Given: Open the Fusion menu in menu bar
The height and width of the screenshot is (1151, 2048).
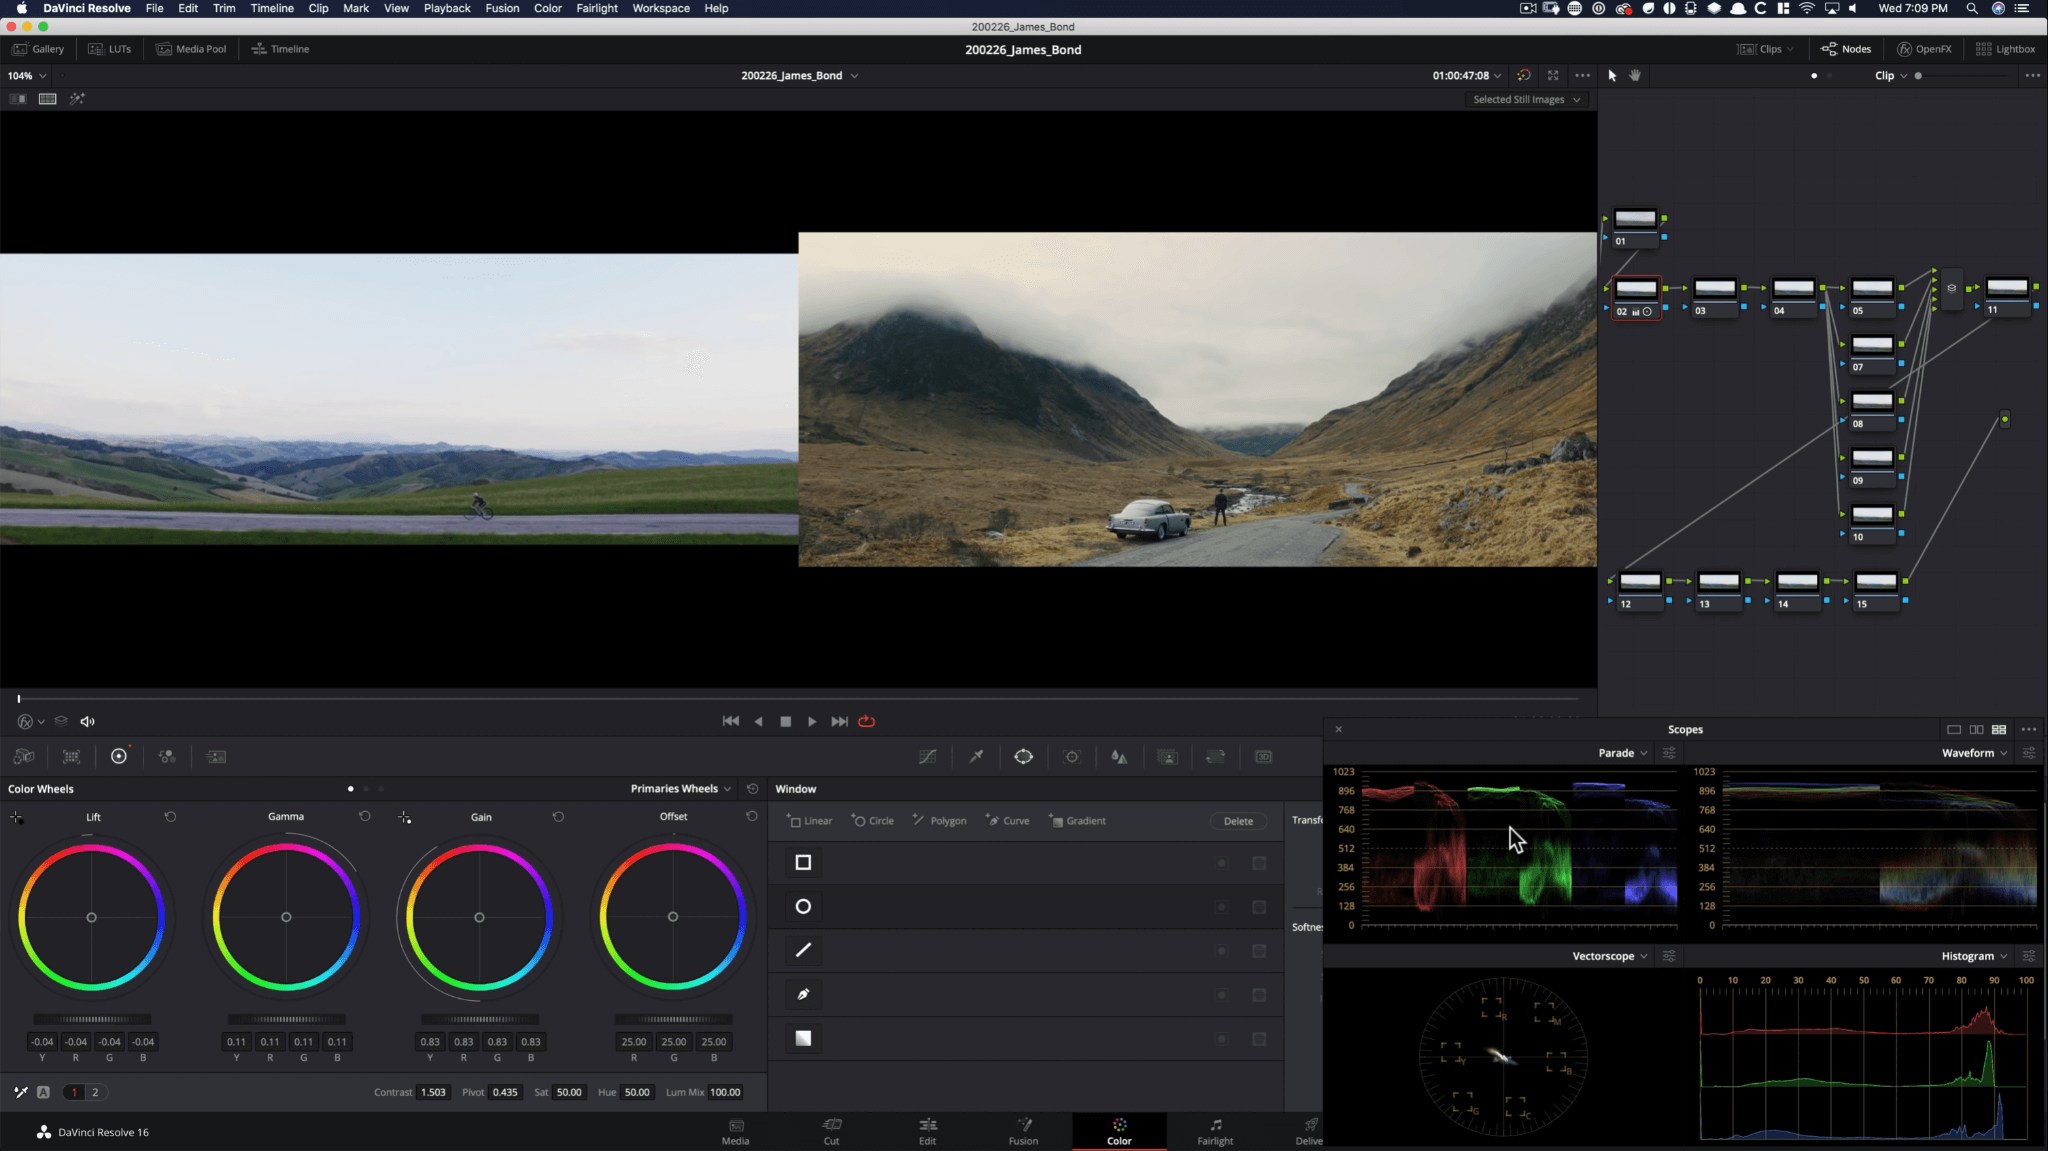Looking at the screenshot, I should pyautogui.click(x=502, y=8).
